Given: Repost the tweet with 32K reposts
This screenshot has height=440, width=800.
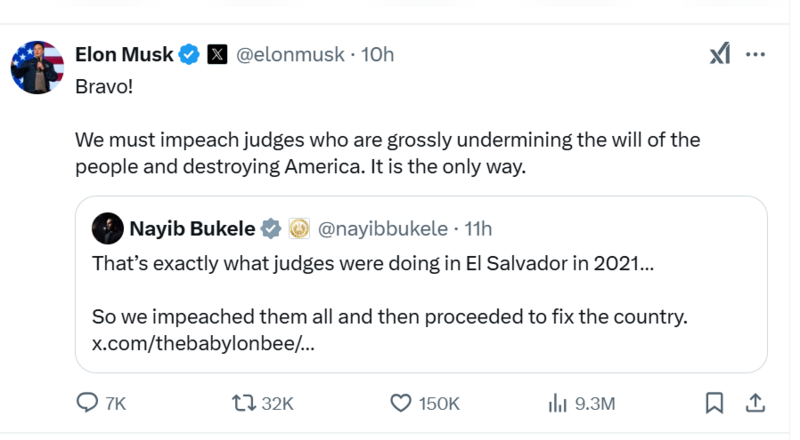Looking at the screenshot, I should pos(241,402).
